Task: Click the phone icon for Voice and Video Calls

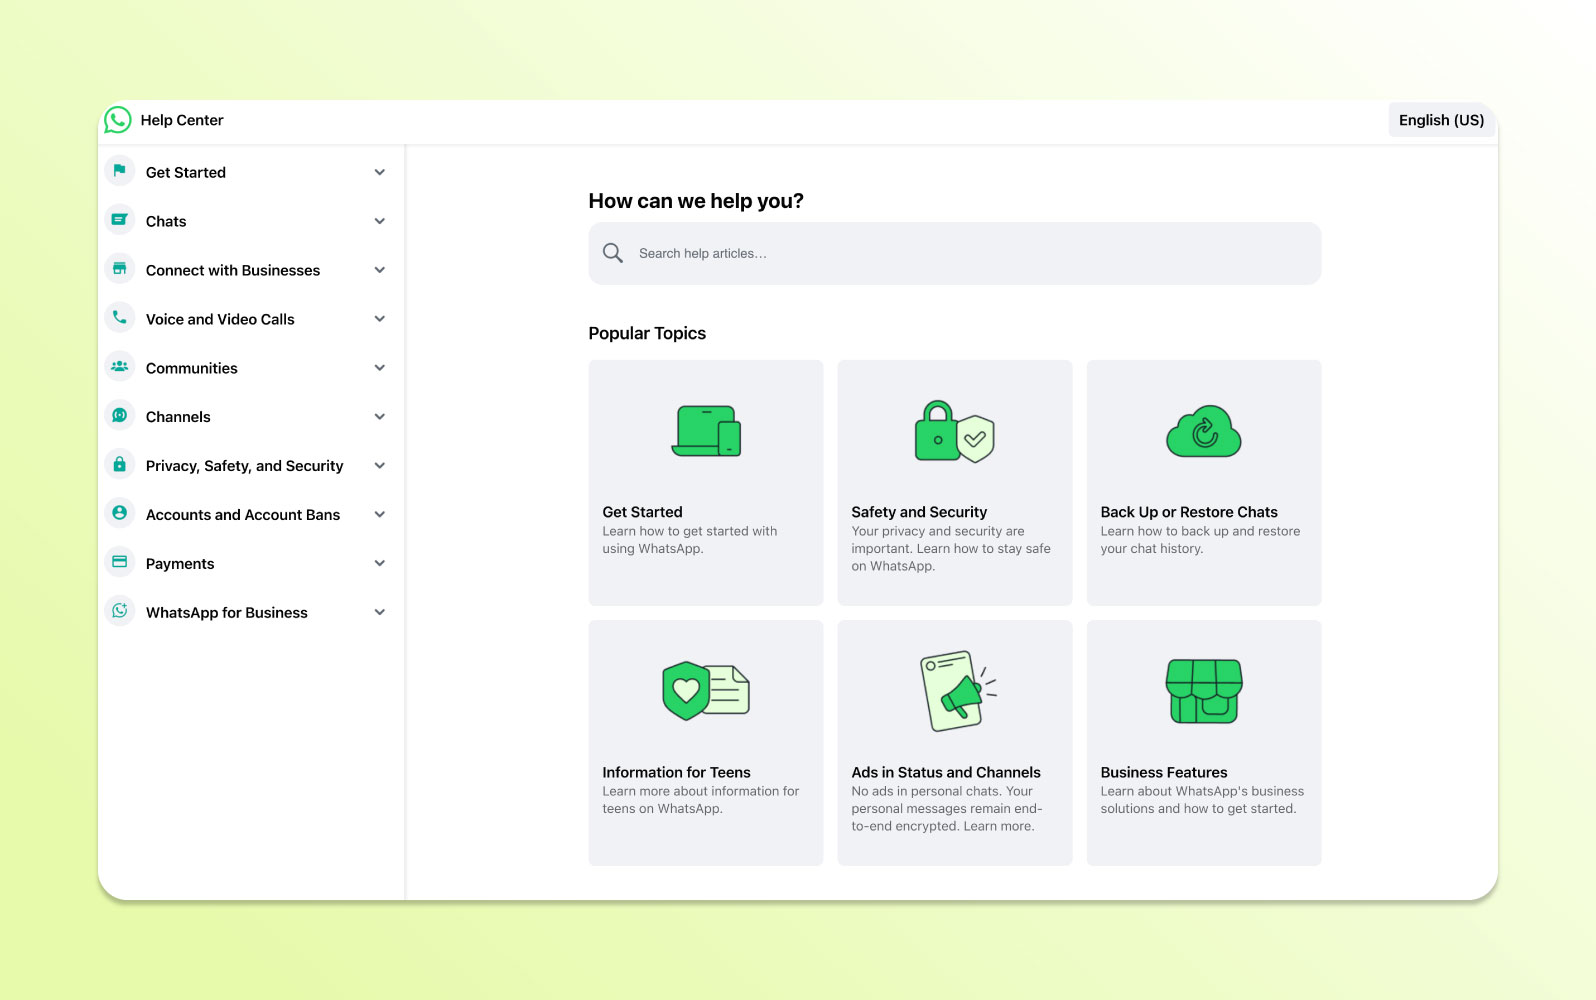Action: tap(120, 318)
